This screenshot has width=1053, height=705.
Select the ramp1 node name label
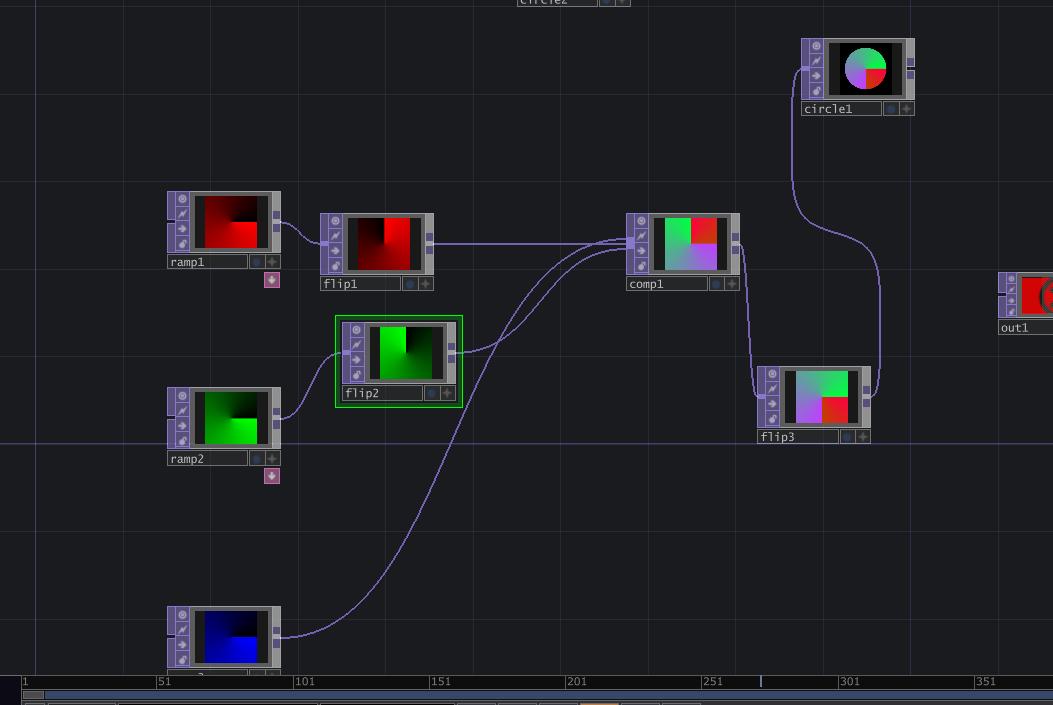tap(208, 262)
